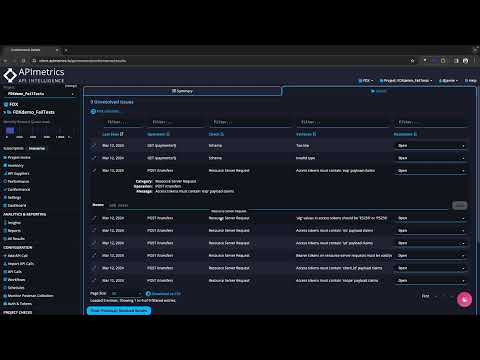Sort by the Check column header
480x360 pixels.
click(216, 134)
